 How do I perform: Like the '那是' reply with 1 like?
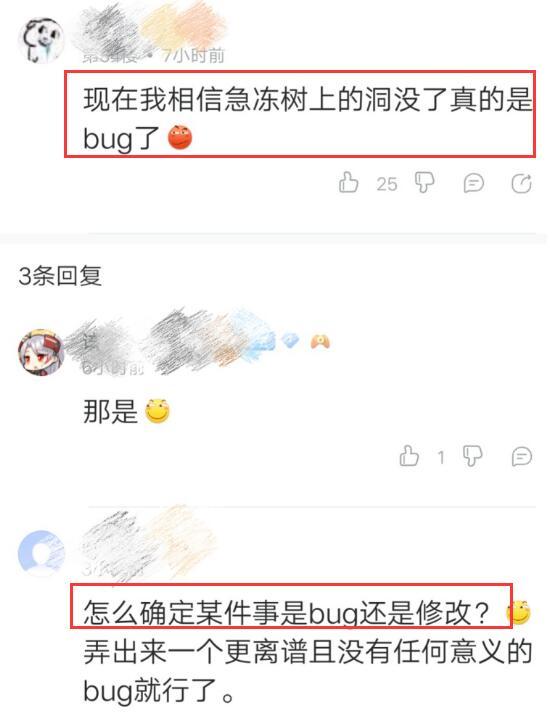409,456
